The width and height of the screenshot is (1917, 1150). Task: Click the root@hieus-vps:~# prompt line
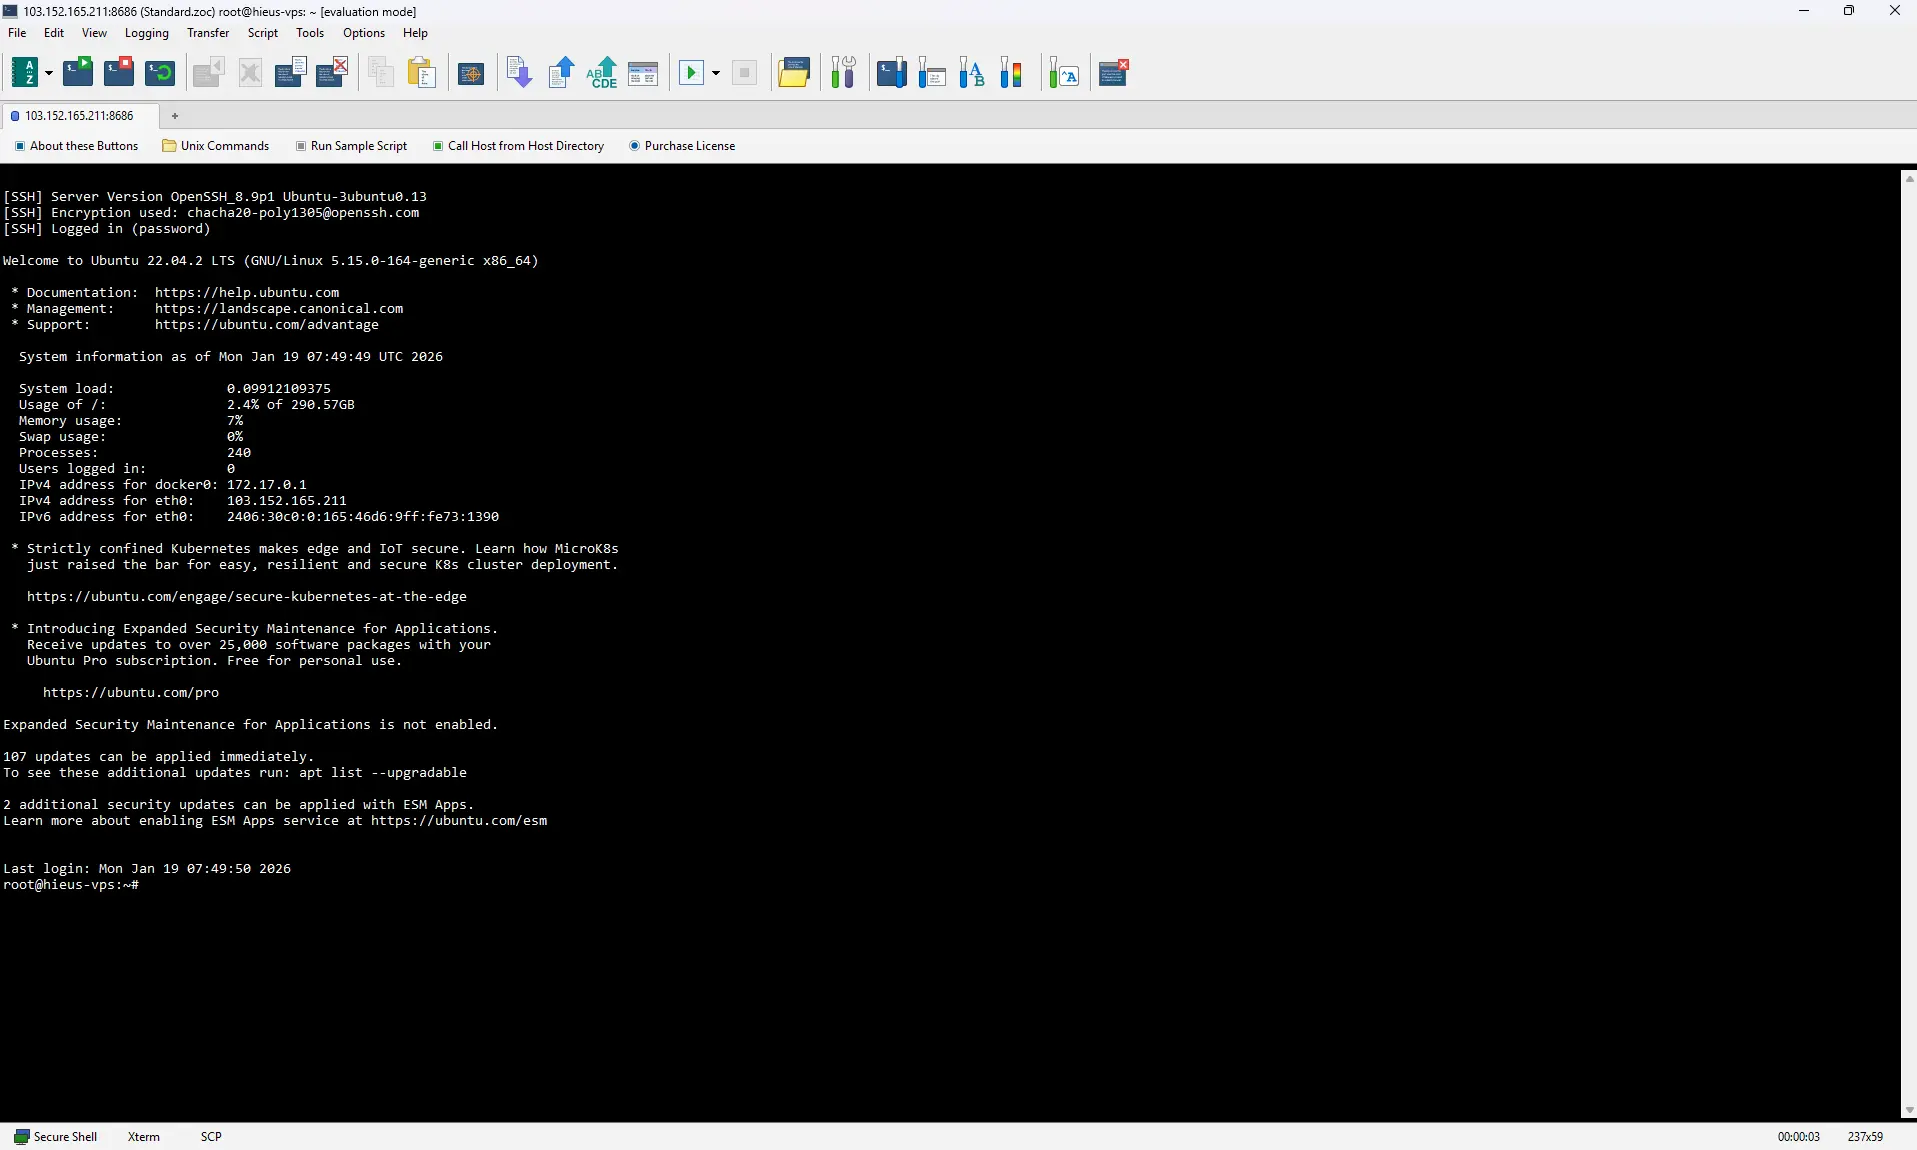pyautogui.click(x=71, y=885)
